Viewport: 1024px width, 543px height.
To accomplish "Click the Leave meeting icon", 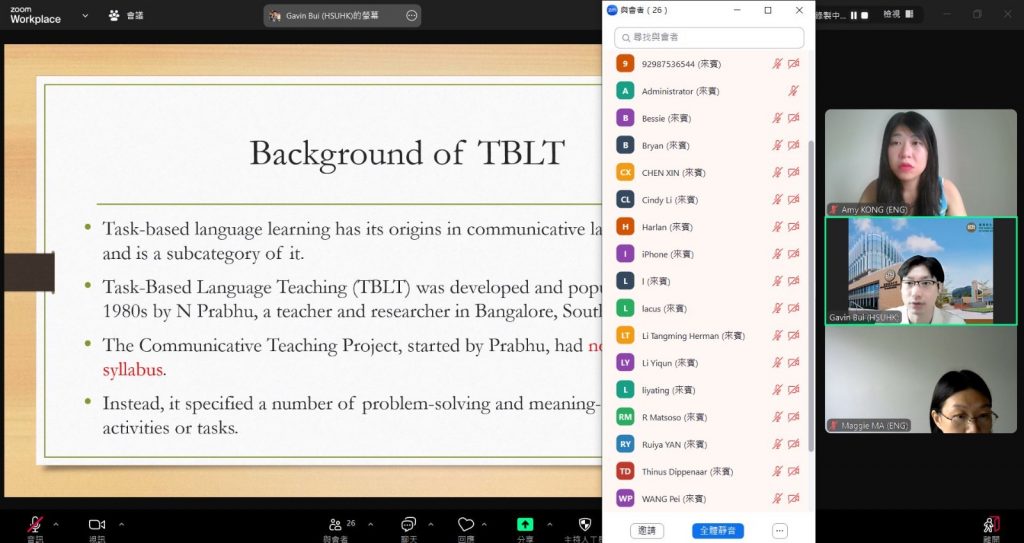I will tap(991, 525).
